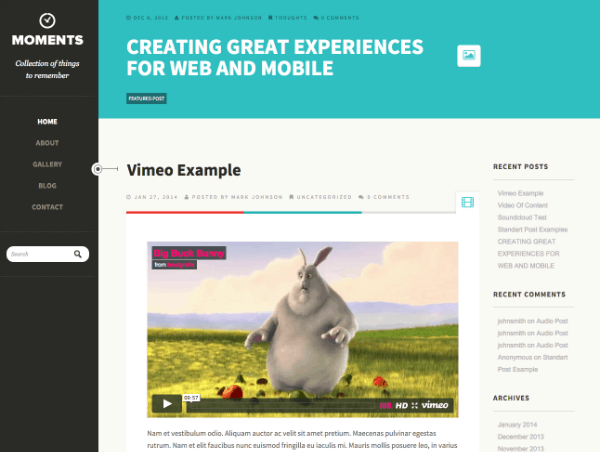Image resolution: width=600 pixels, height=452 pixels.
Task: Click the image post-format icon in the banner
Action: point(469,56)
